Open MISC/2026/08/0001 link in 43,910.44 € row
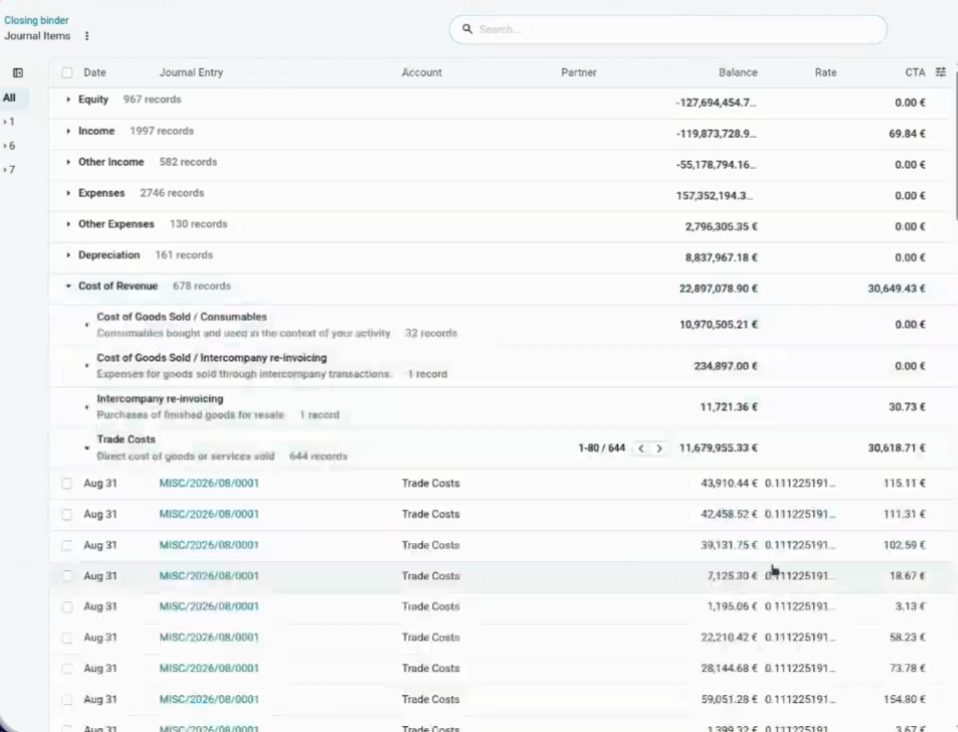The height and width of the screenshot is (732, 958). point(209,483)
